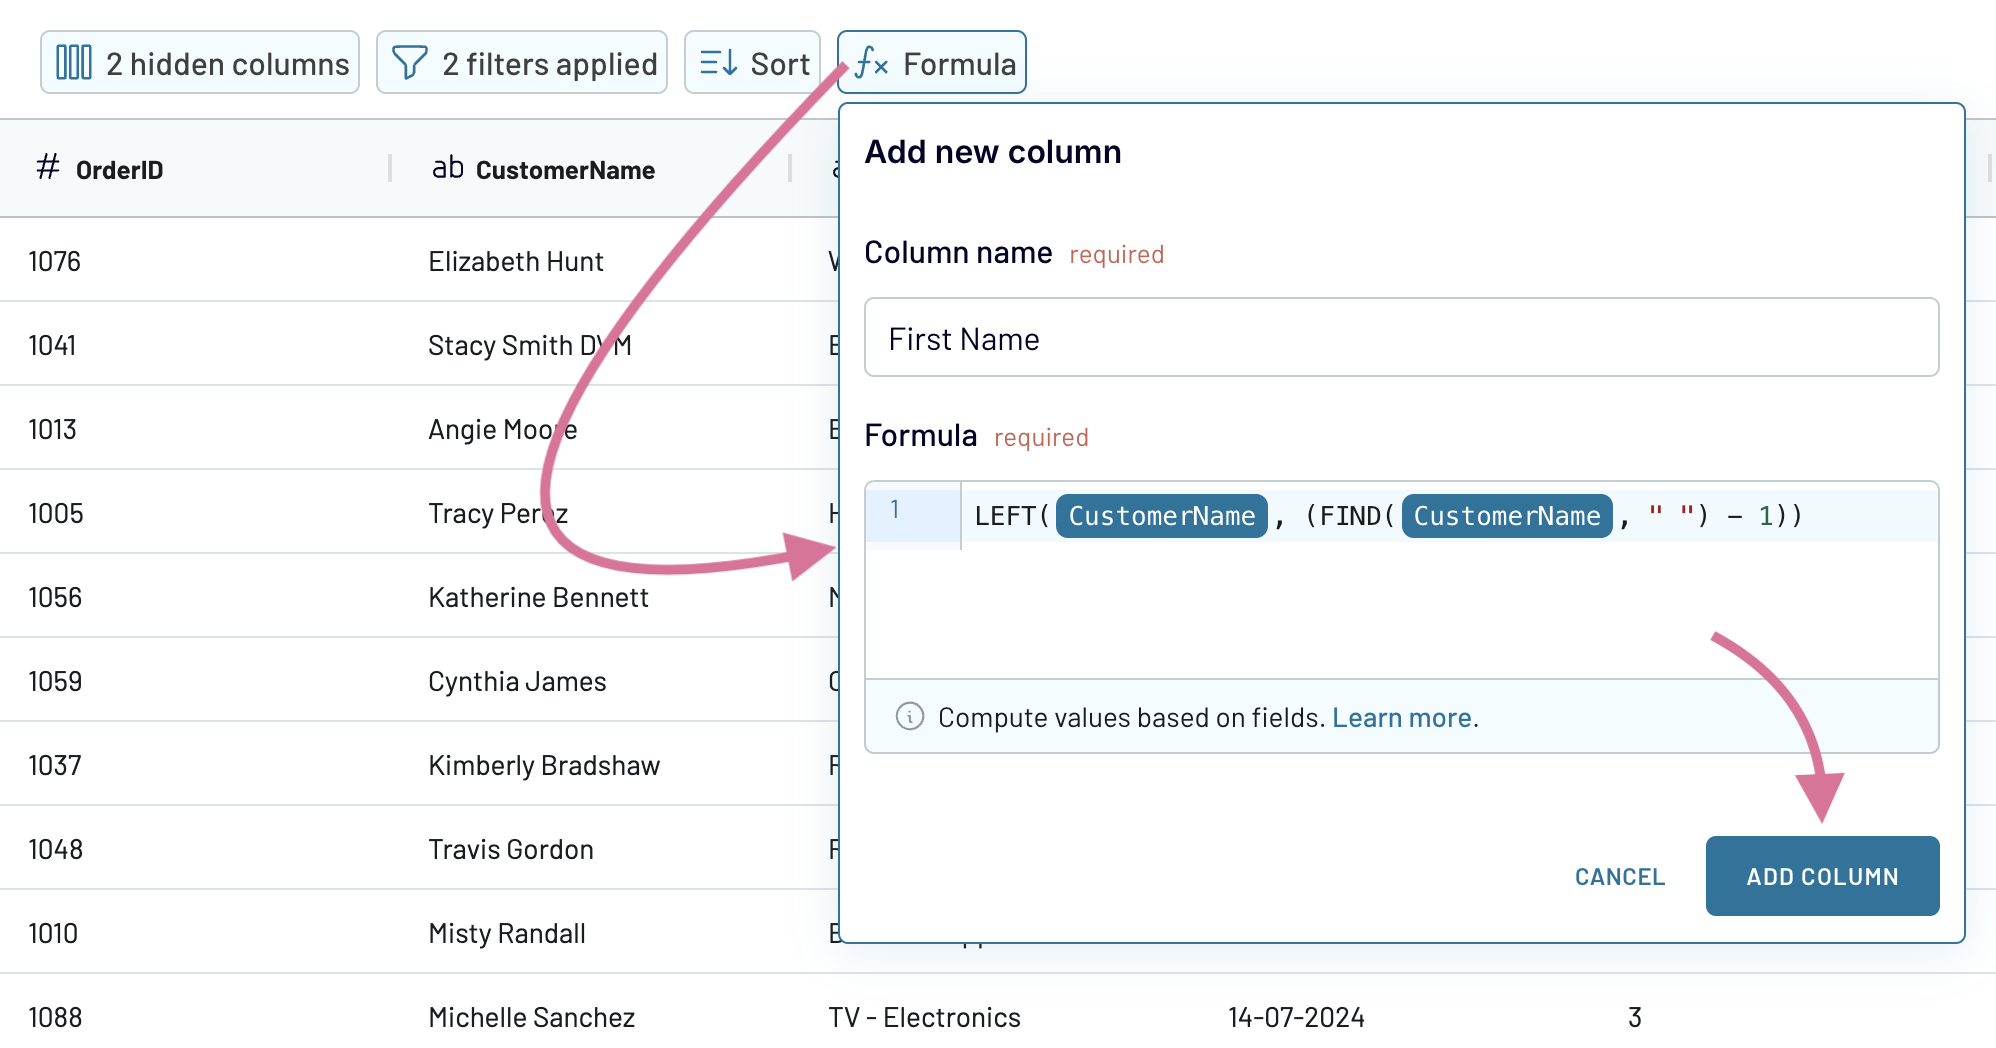Select the first CustomerName pill in the formula
The image size is (1996, 1048).
[x=1160, y=515]
